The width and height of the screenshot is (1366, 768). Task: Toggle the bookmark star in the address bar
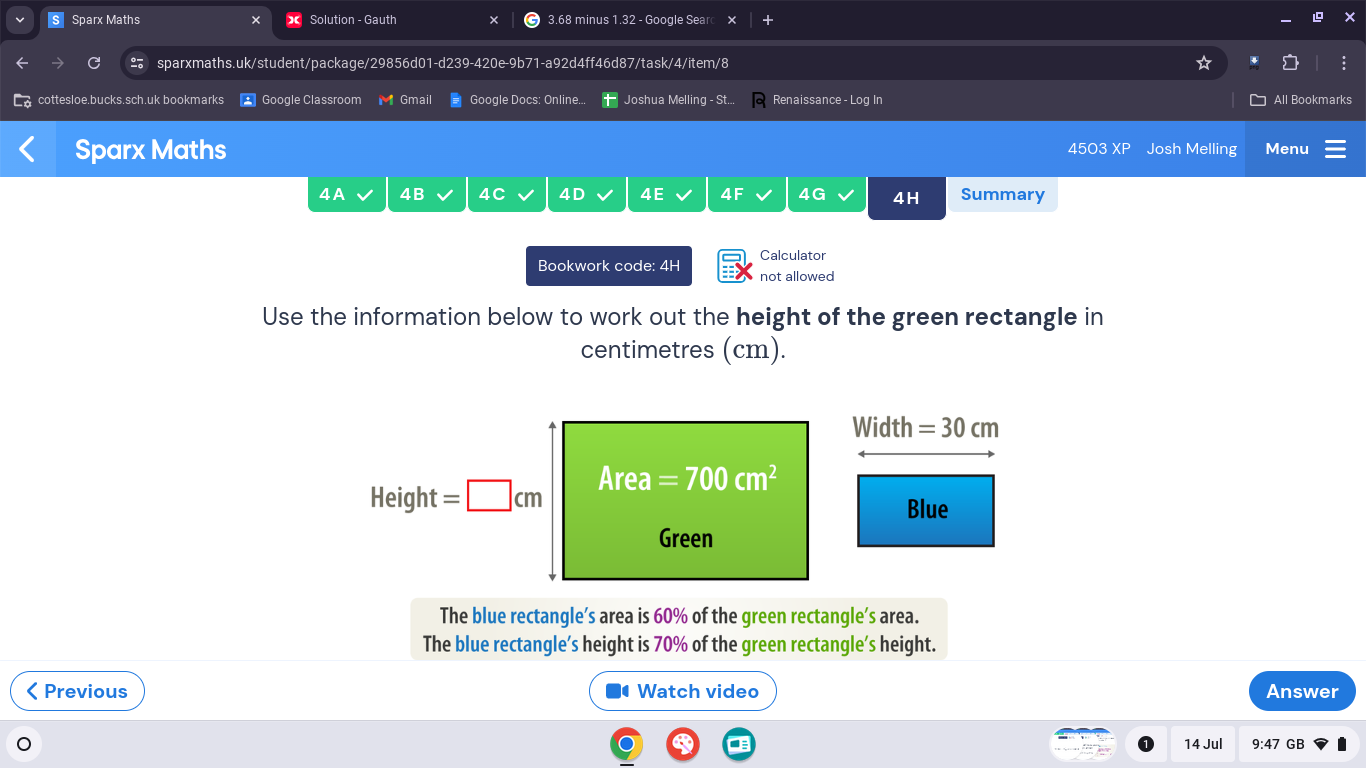1203,62
